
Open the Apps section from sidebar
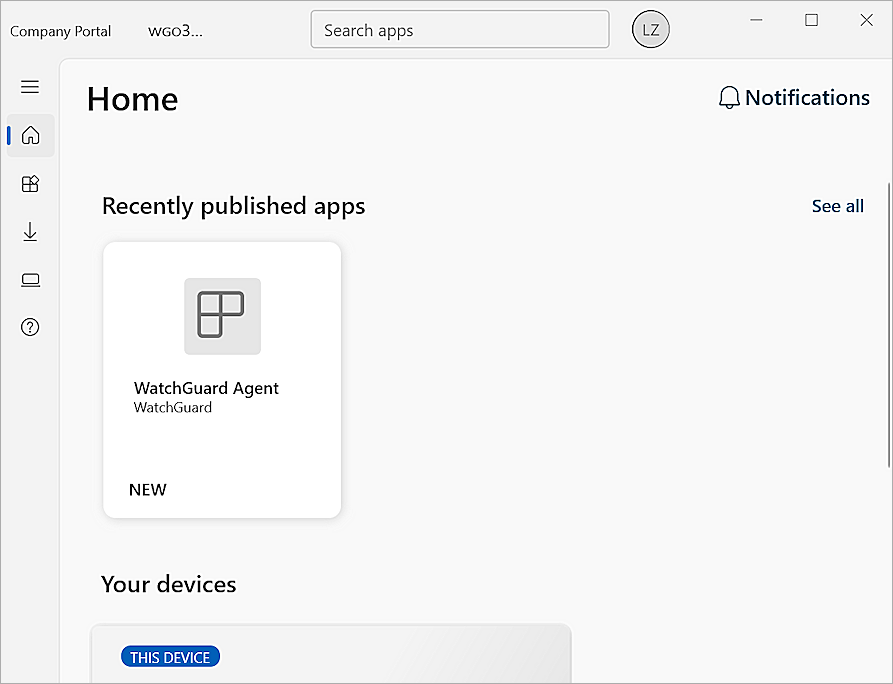30,183
